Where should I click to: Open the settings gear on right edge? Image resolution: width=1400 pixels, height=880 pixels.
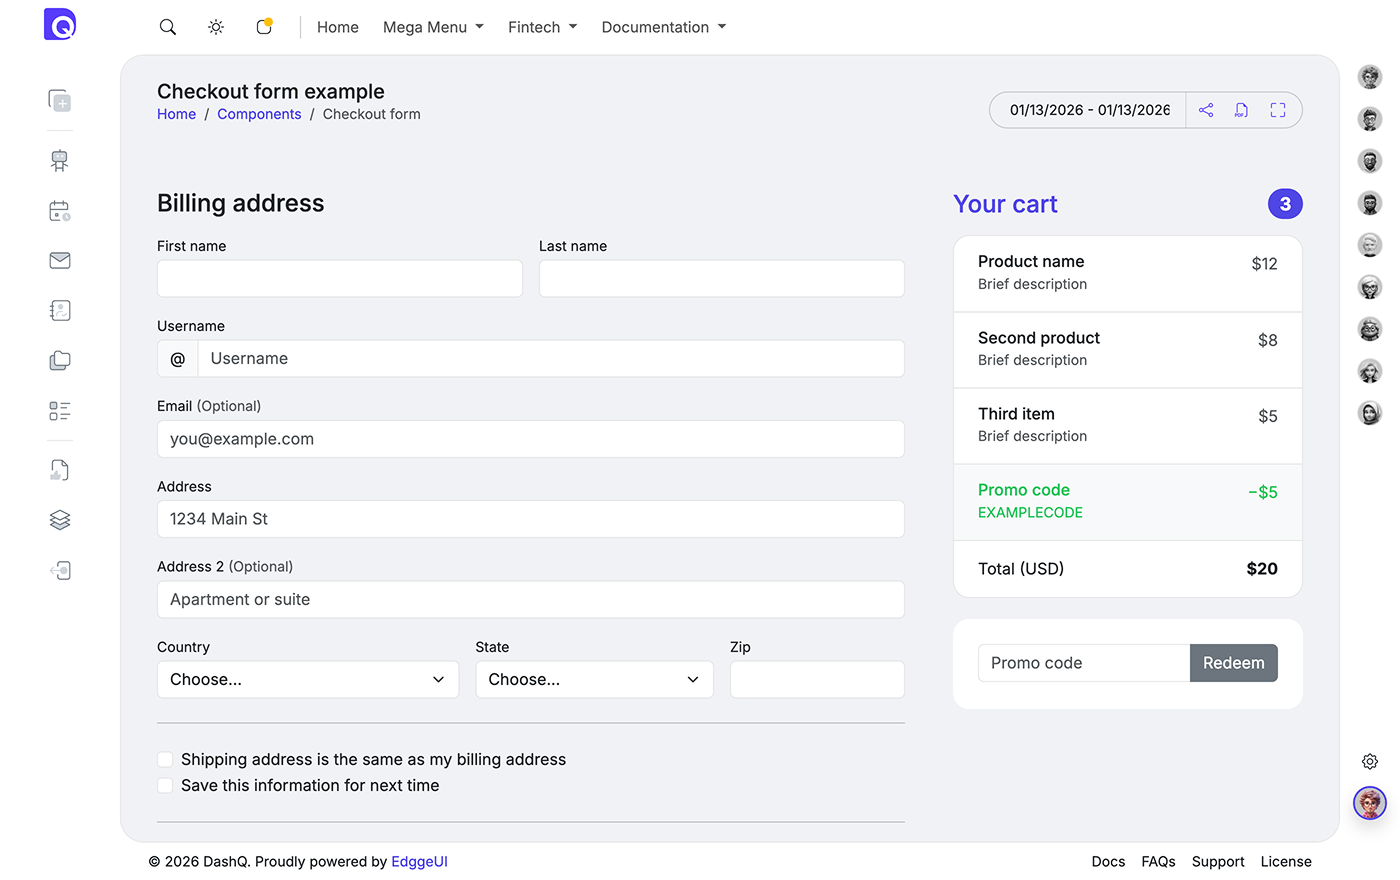click(x=1370, y=761)
